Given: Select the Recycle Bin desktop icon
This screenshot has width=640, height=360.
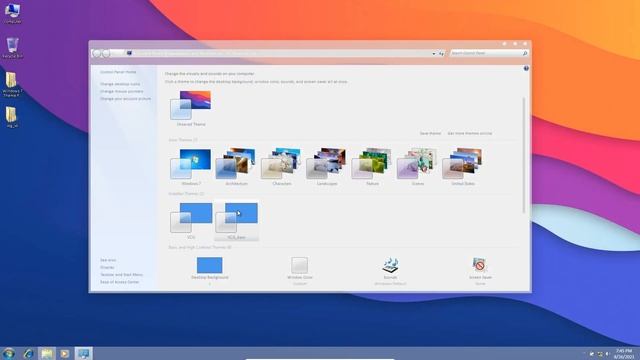Looking at the screenshot, I should tap(12, 47).
